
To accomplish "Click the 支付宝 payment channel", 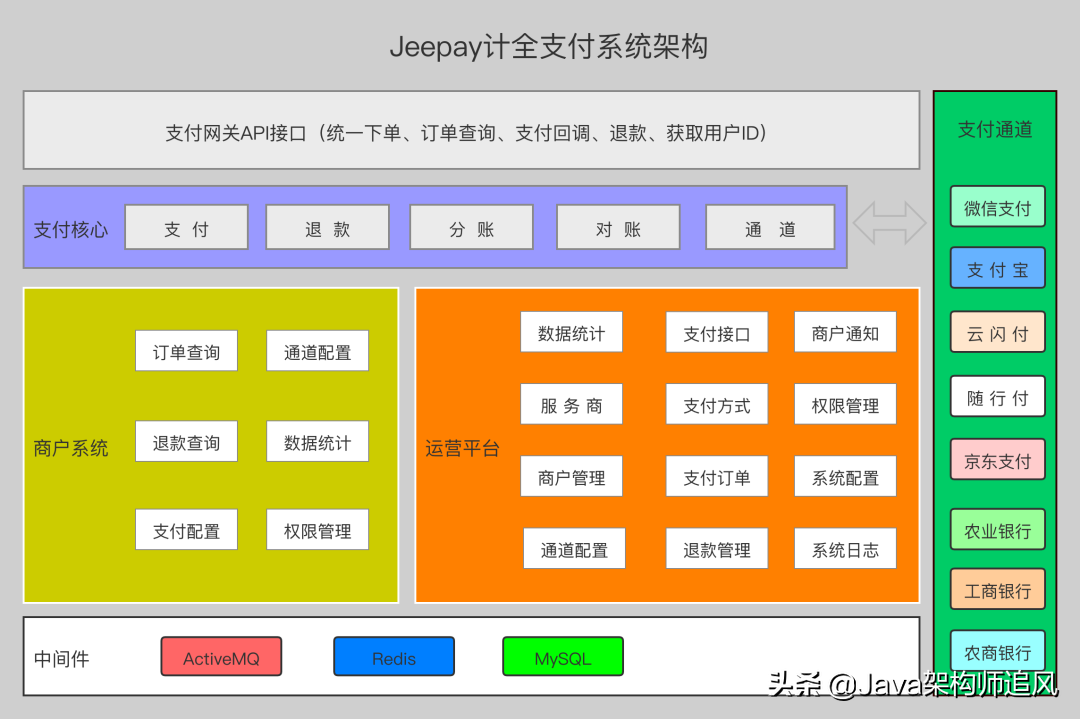I will (x=997, y=268).
